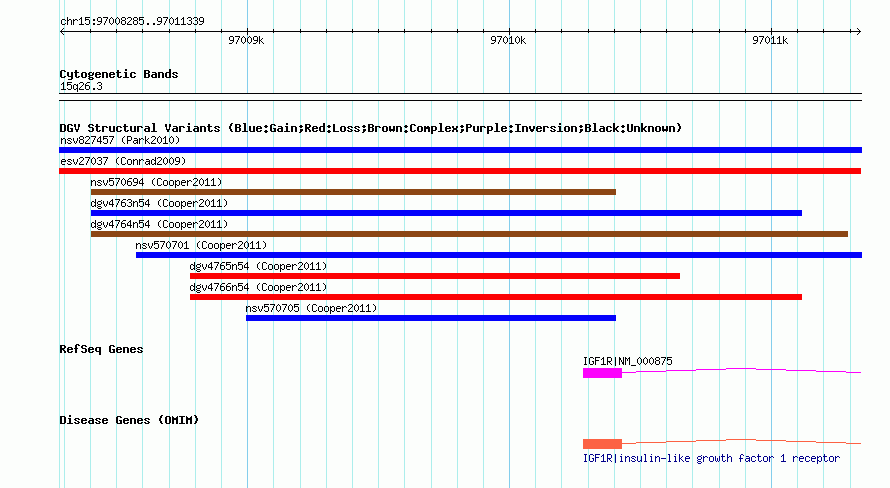Click the blue dgv4763n54 gain bar
Viewport: 890px width, 488px height.
[446, 213]
